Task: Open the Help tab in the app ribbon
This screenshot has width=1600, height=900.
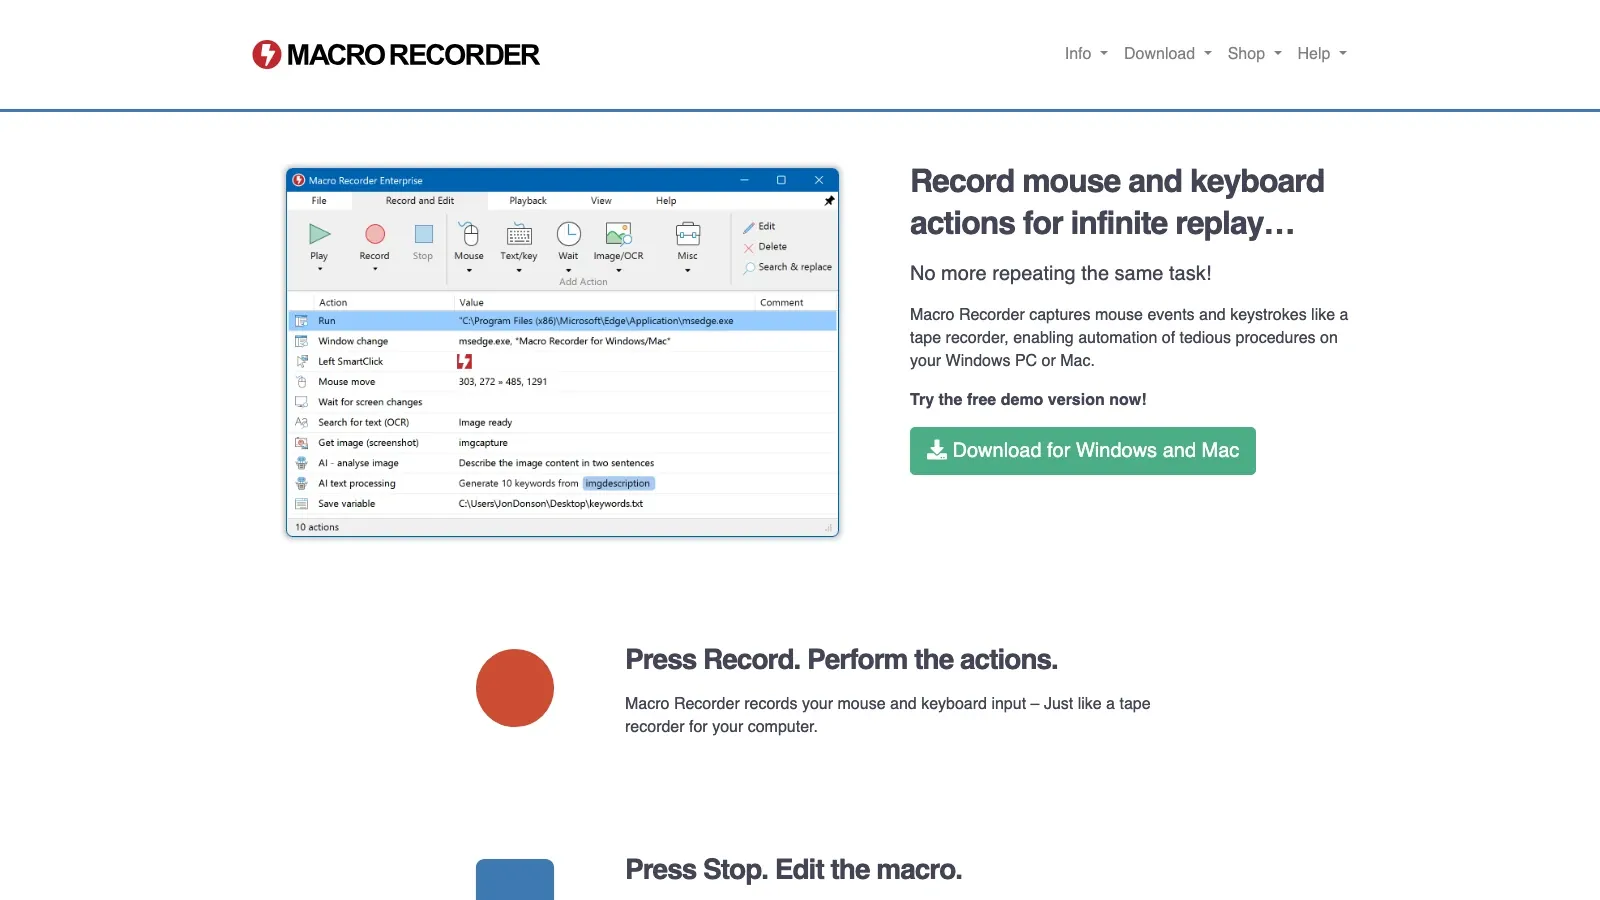Action: click(666, 201)
